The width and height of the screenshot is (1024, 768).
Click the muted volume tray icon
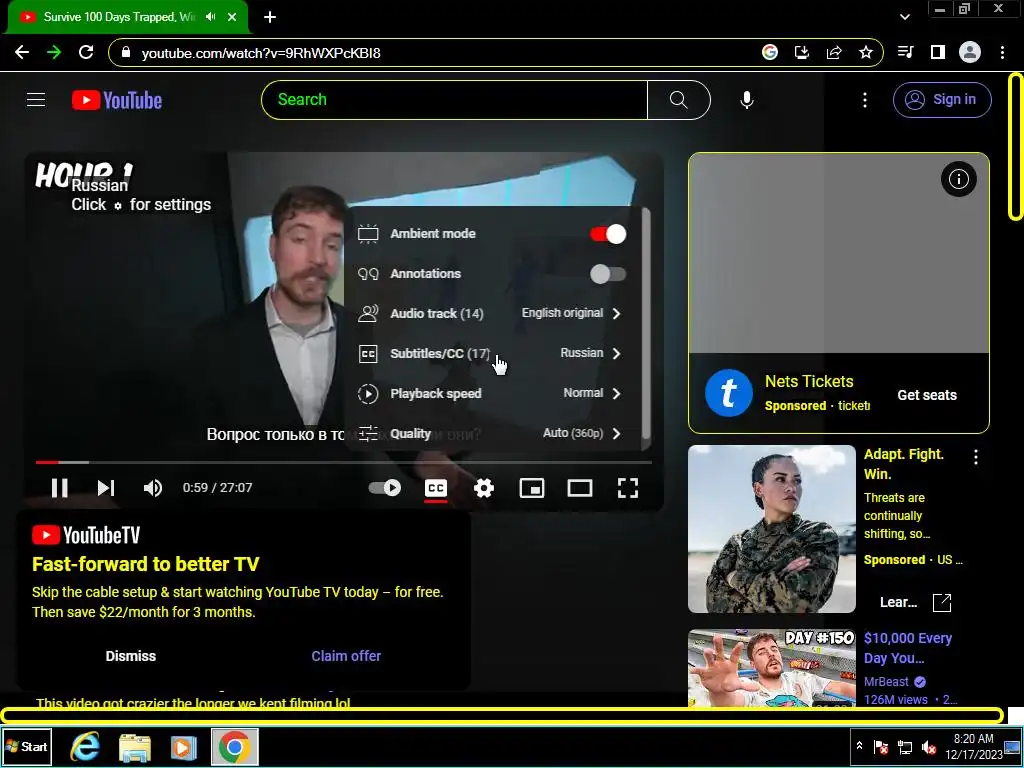click(x=929, y=746)
